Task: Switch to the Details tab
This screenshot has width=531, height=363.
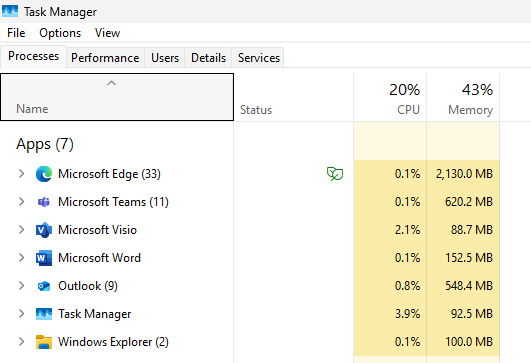Action: [x=208, y=58]
